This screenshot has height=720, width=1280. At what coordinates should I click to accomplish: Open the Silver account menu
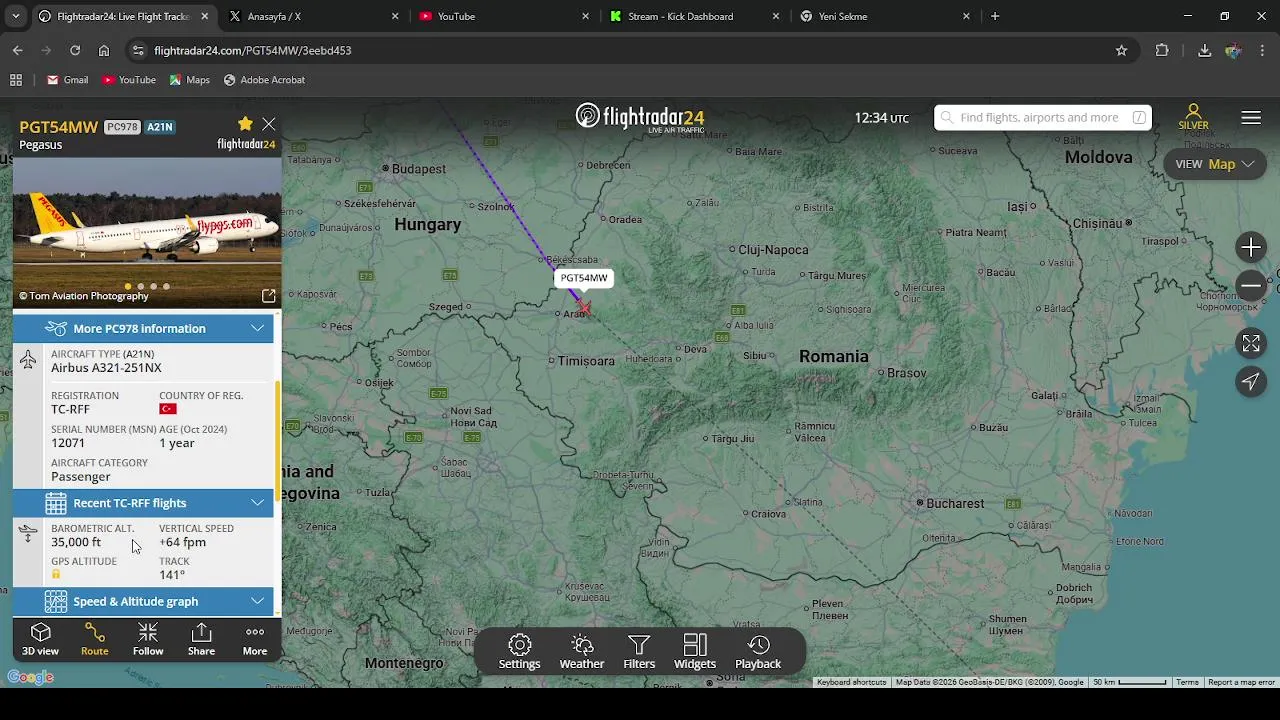pyautogui.click(x=1193, y=117)
